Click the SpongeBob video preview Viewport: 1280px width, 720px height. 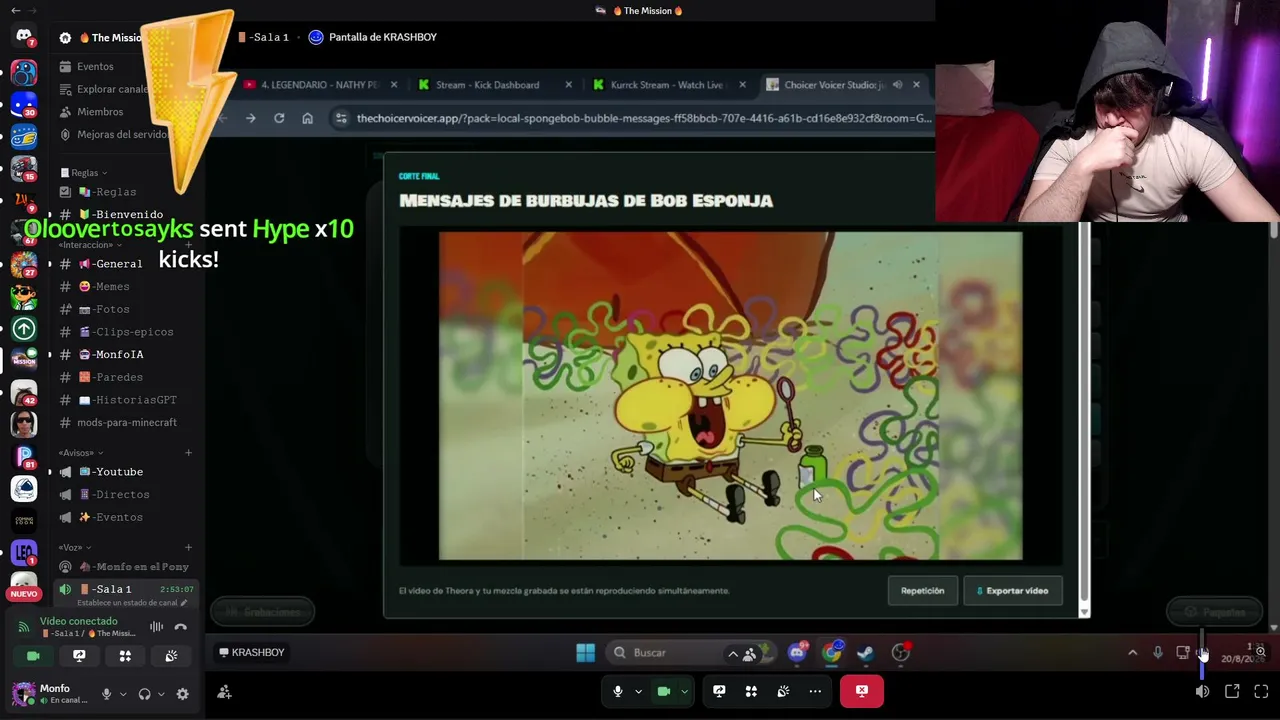(x=730, y=396)
